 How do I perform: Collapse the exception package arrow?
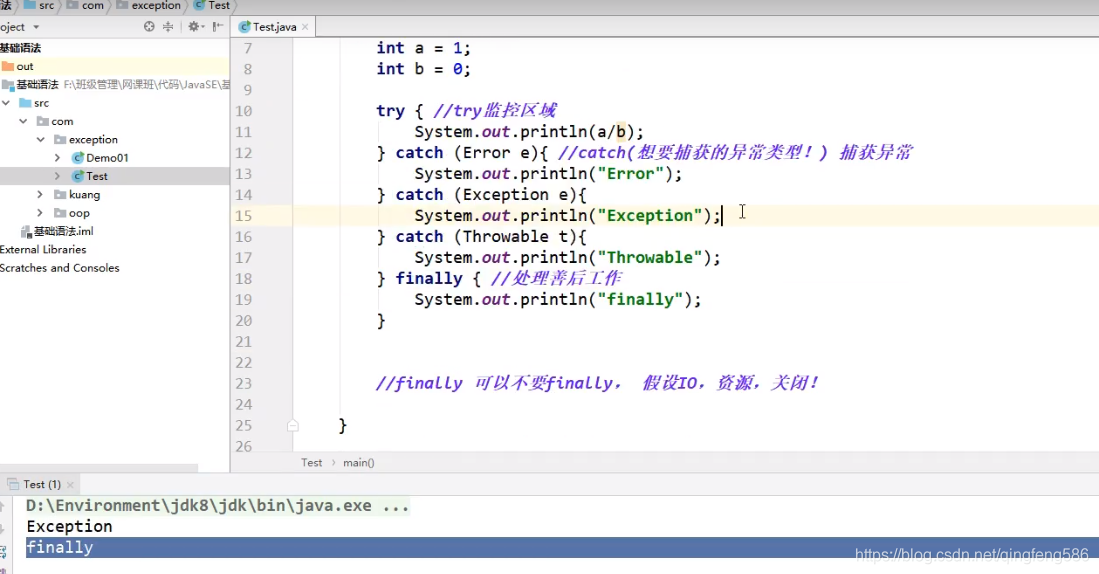pos(41,139)
